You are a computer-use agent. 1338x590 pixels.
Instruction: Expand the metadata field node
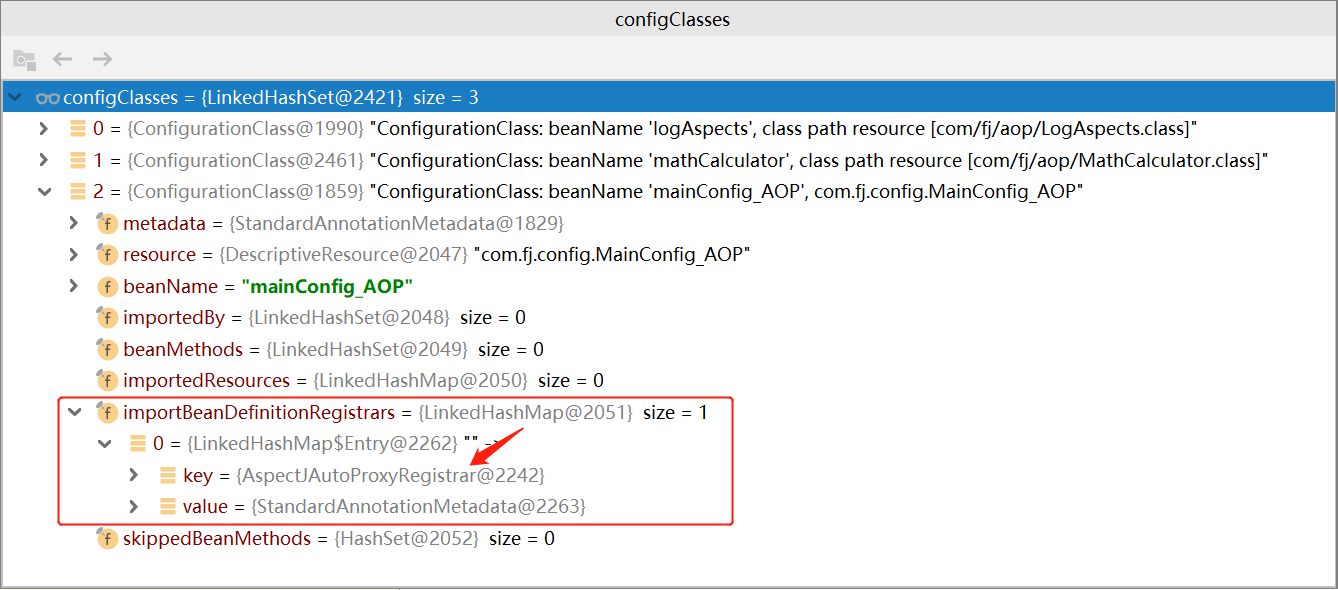[73, 223]
